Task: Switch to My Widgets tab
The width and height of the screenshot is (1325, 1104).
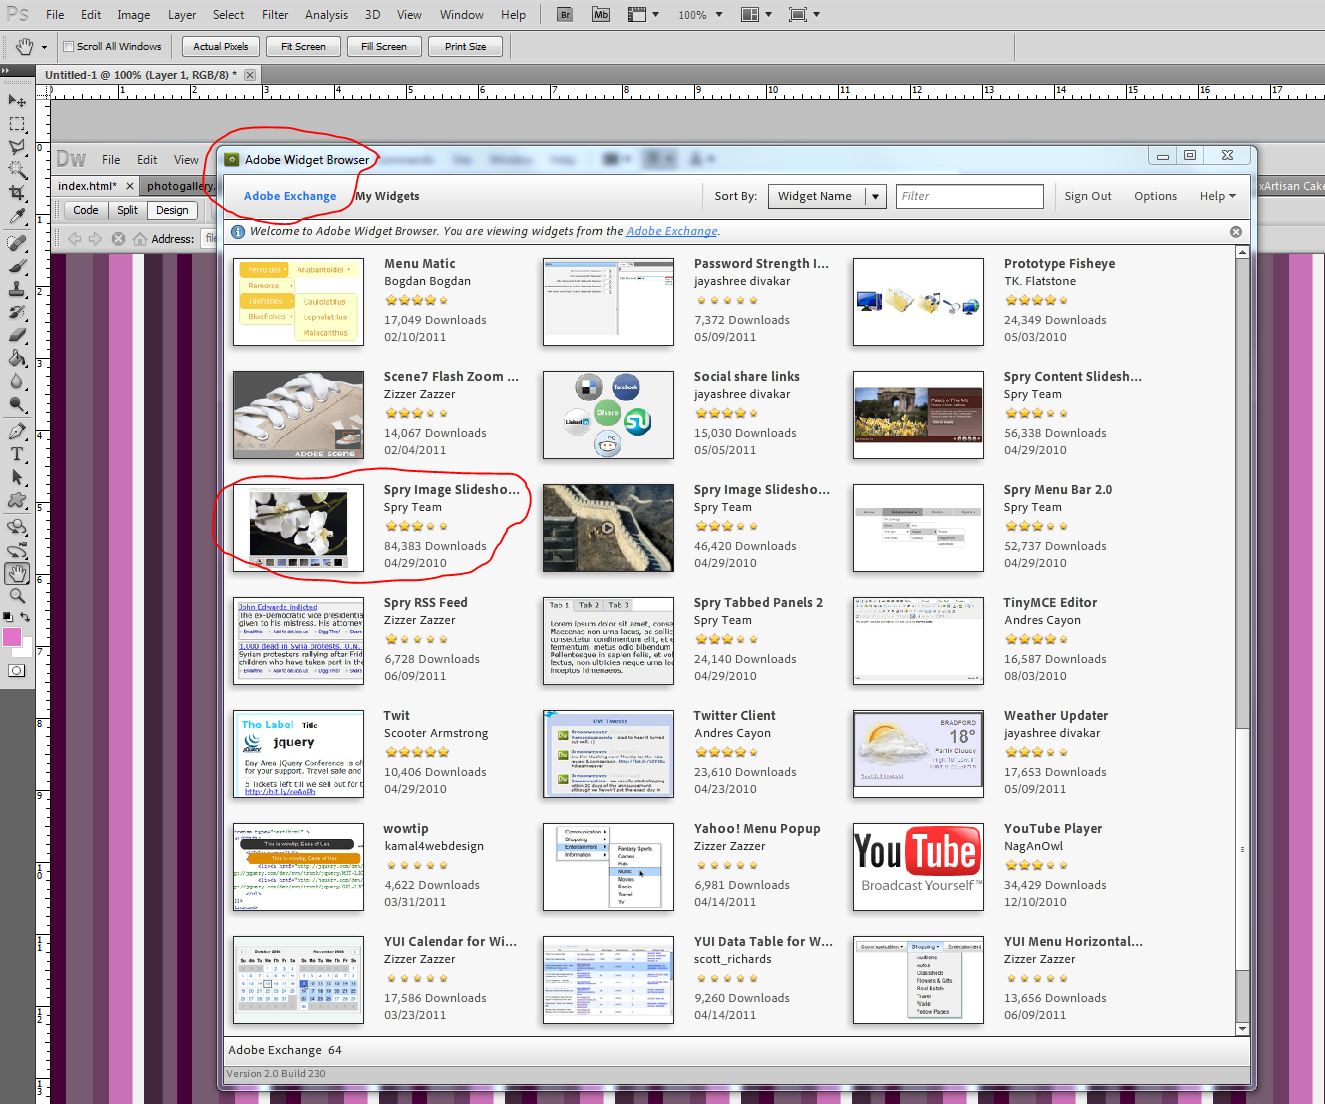Action: coord(388,196)
